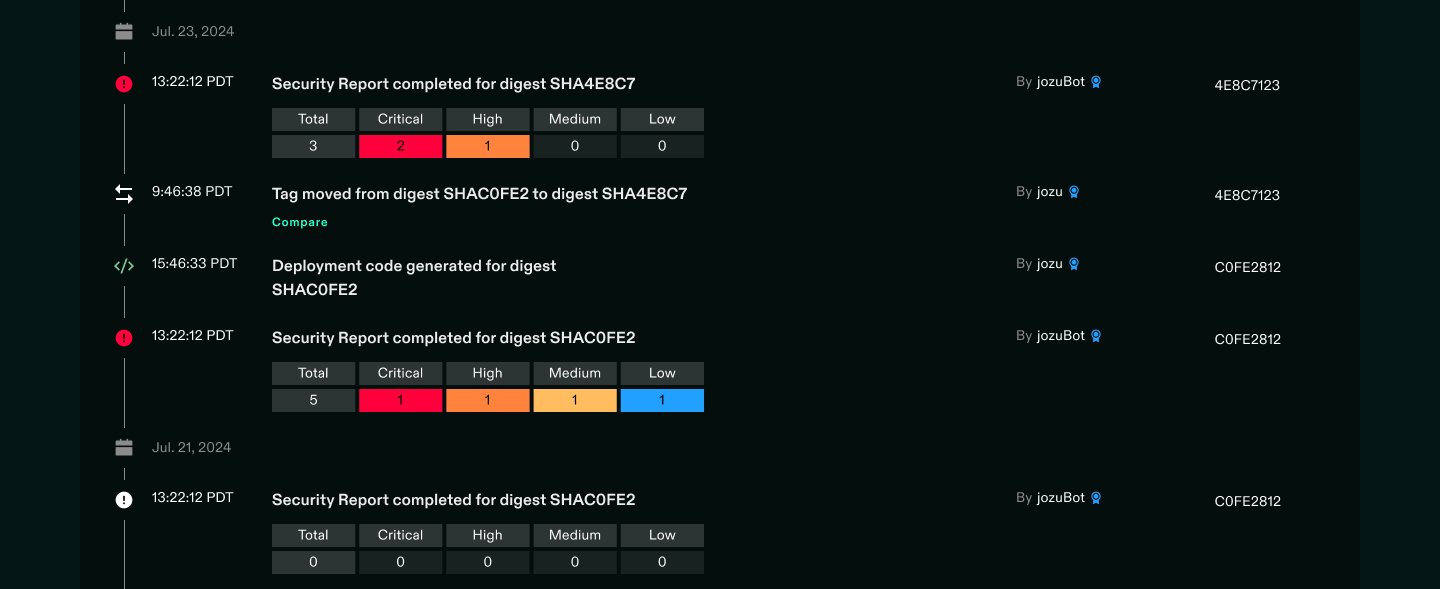Viewport: 1440px width, 589px height.
Task: Click the Jul. 23, 2024 date label
Action: pyautogui.click(x=193, y=31)
